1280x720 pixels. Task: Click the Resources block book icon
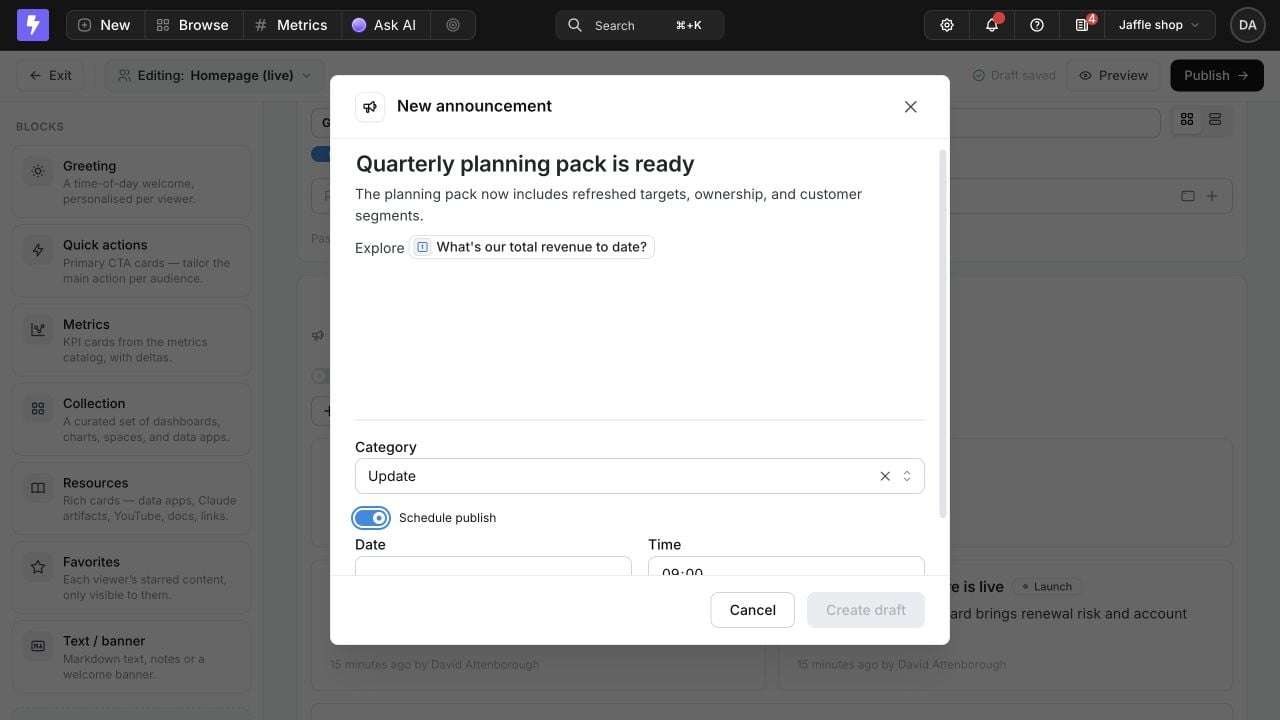pyautogui.click(x=38, y=488)
